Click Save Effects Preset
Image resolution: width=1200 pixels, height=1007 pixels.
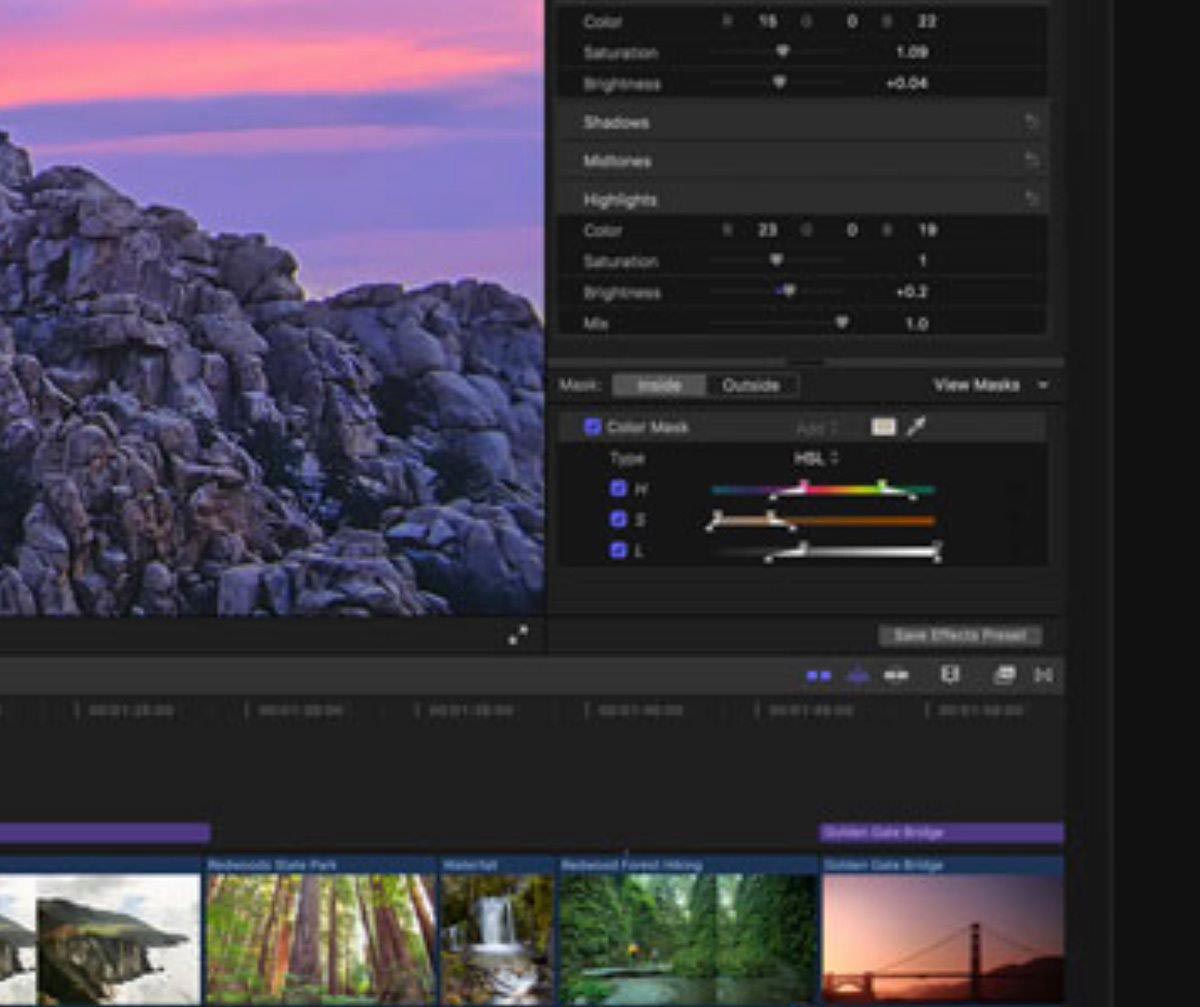960,636
